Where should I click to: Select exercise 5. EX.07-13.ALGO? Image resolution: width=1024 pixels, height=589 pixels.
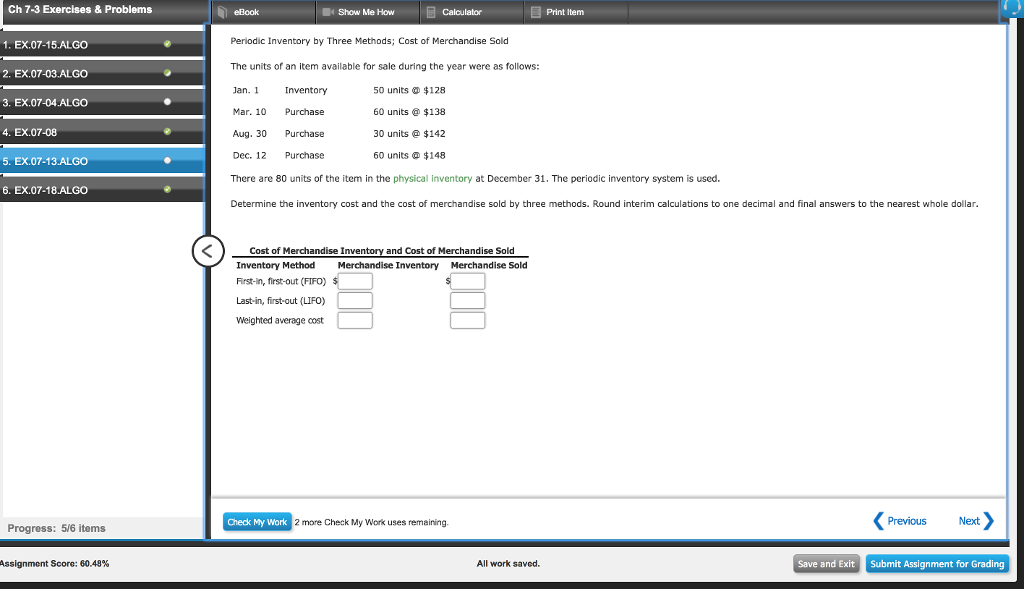tap(103, 161)
